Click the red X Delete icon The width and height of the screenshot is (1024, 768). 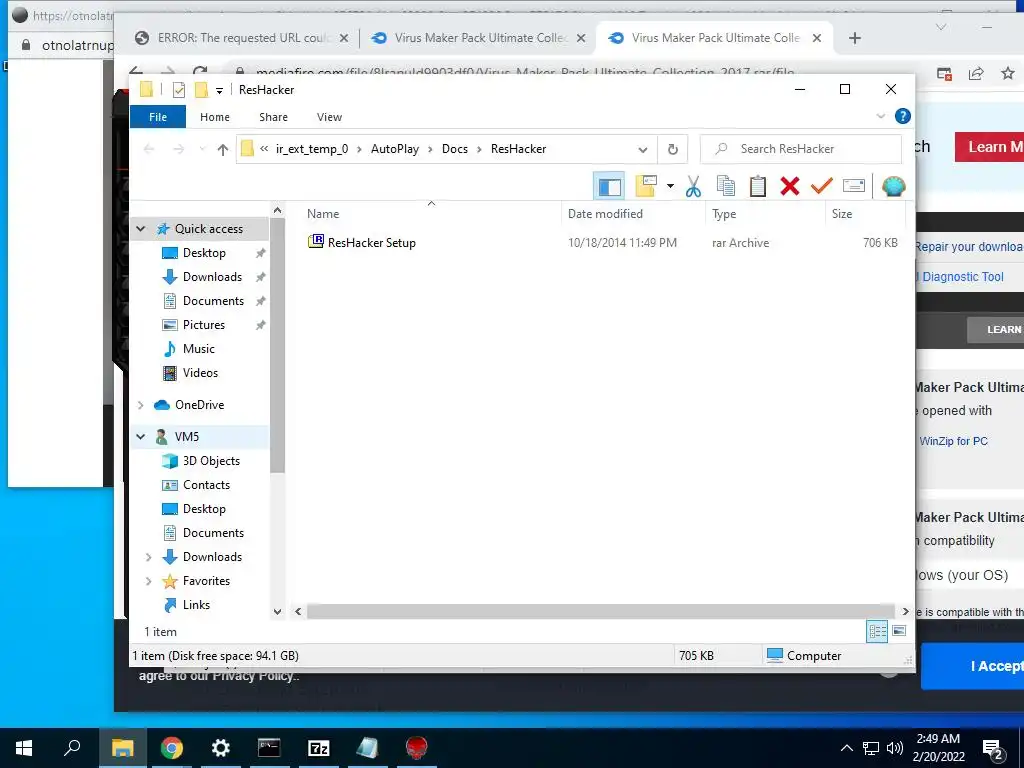click(790, 186)
